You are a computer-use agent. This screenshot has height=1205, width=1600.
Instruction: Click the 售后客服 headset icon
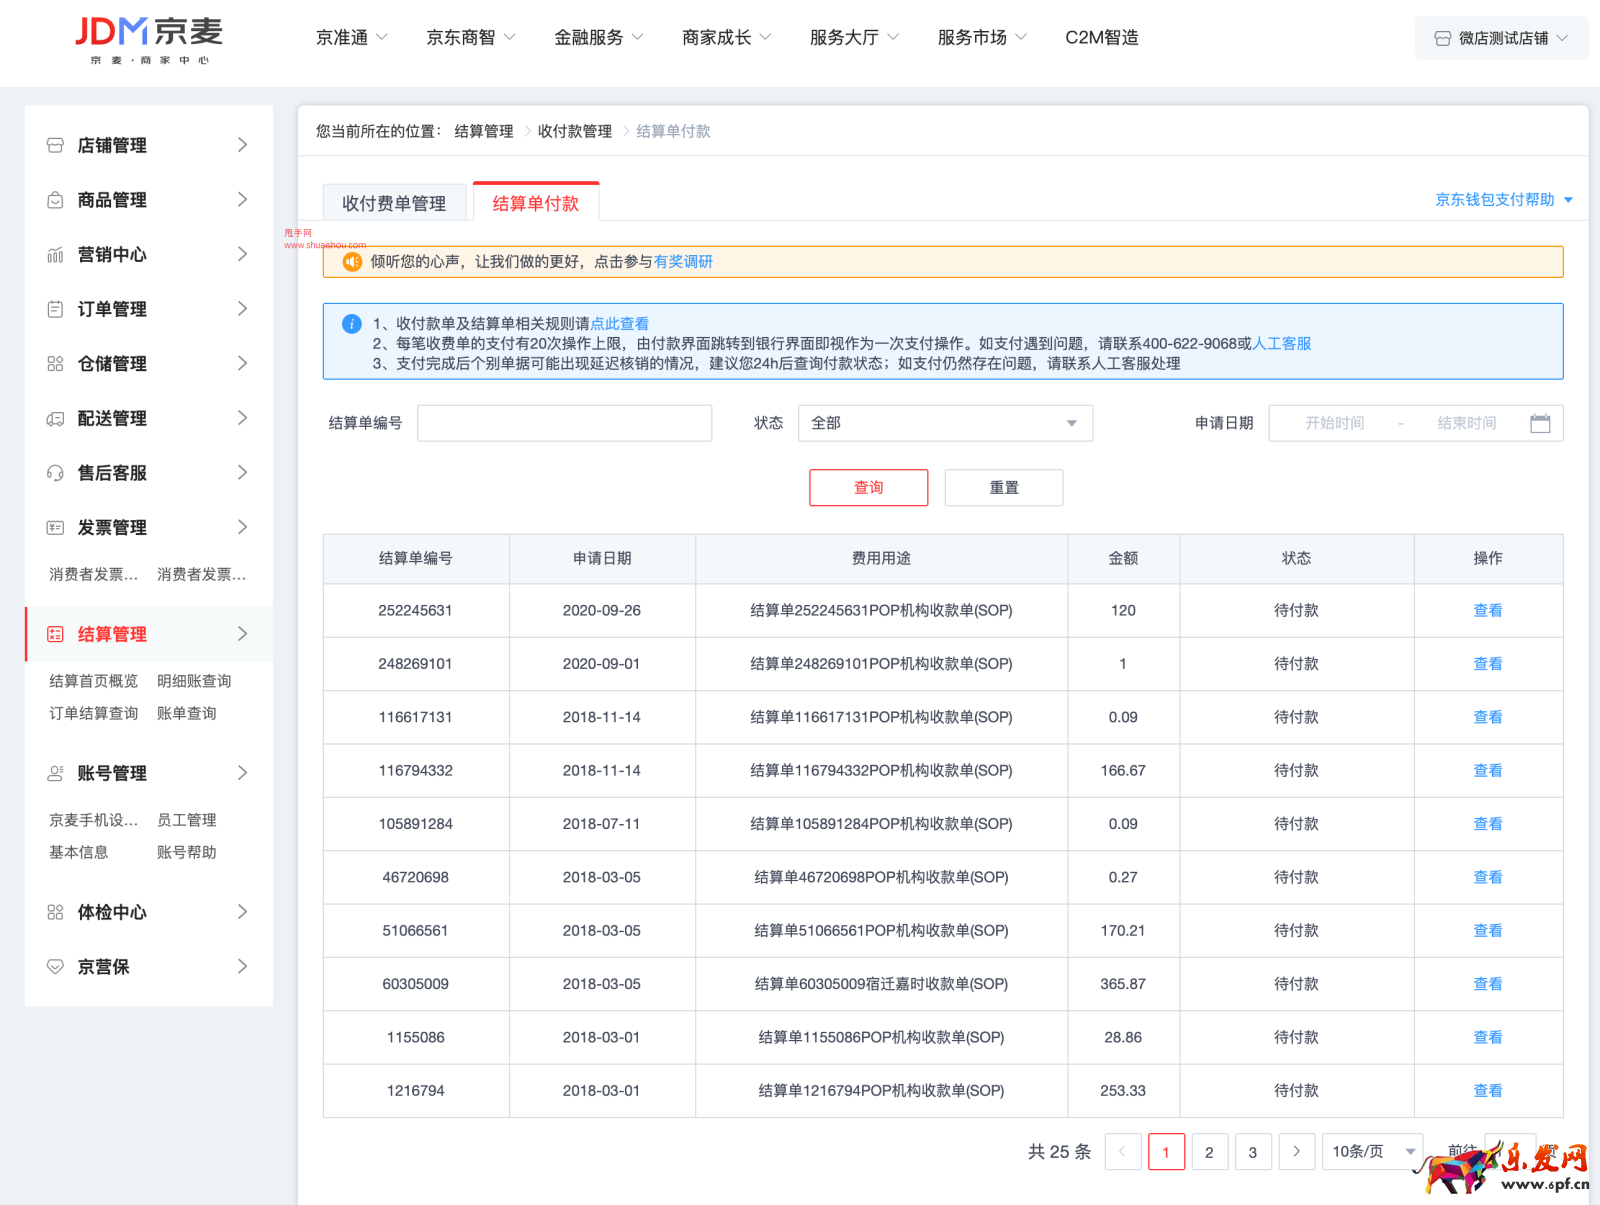55,472
